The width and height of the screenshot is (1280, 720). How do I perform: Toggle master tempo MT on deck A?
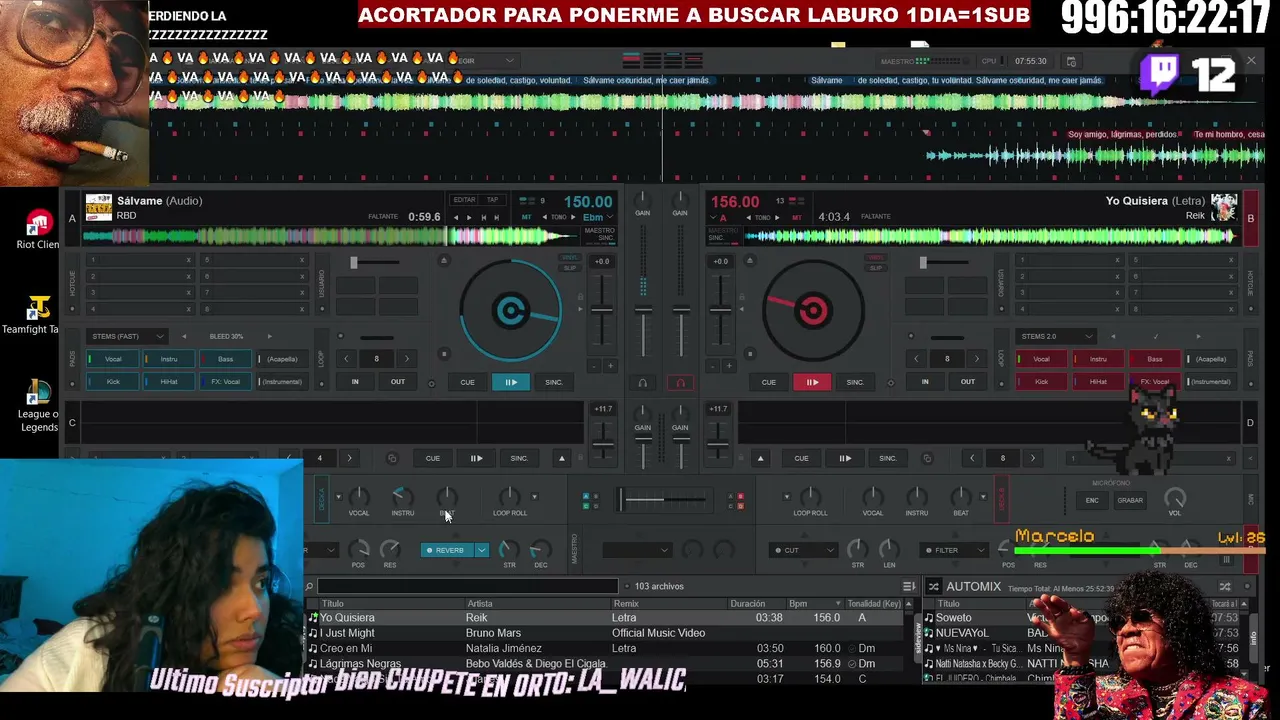pyautogui.click(x=527, y=217)
